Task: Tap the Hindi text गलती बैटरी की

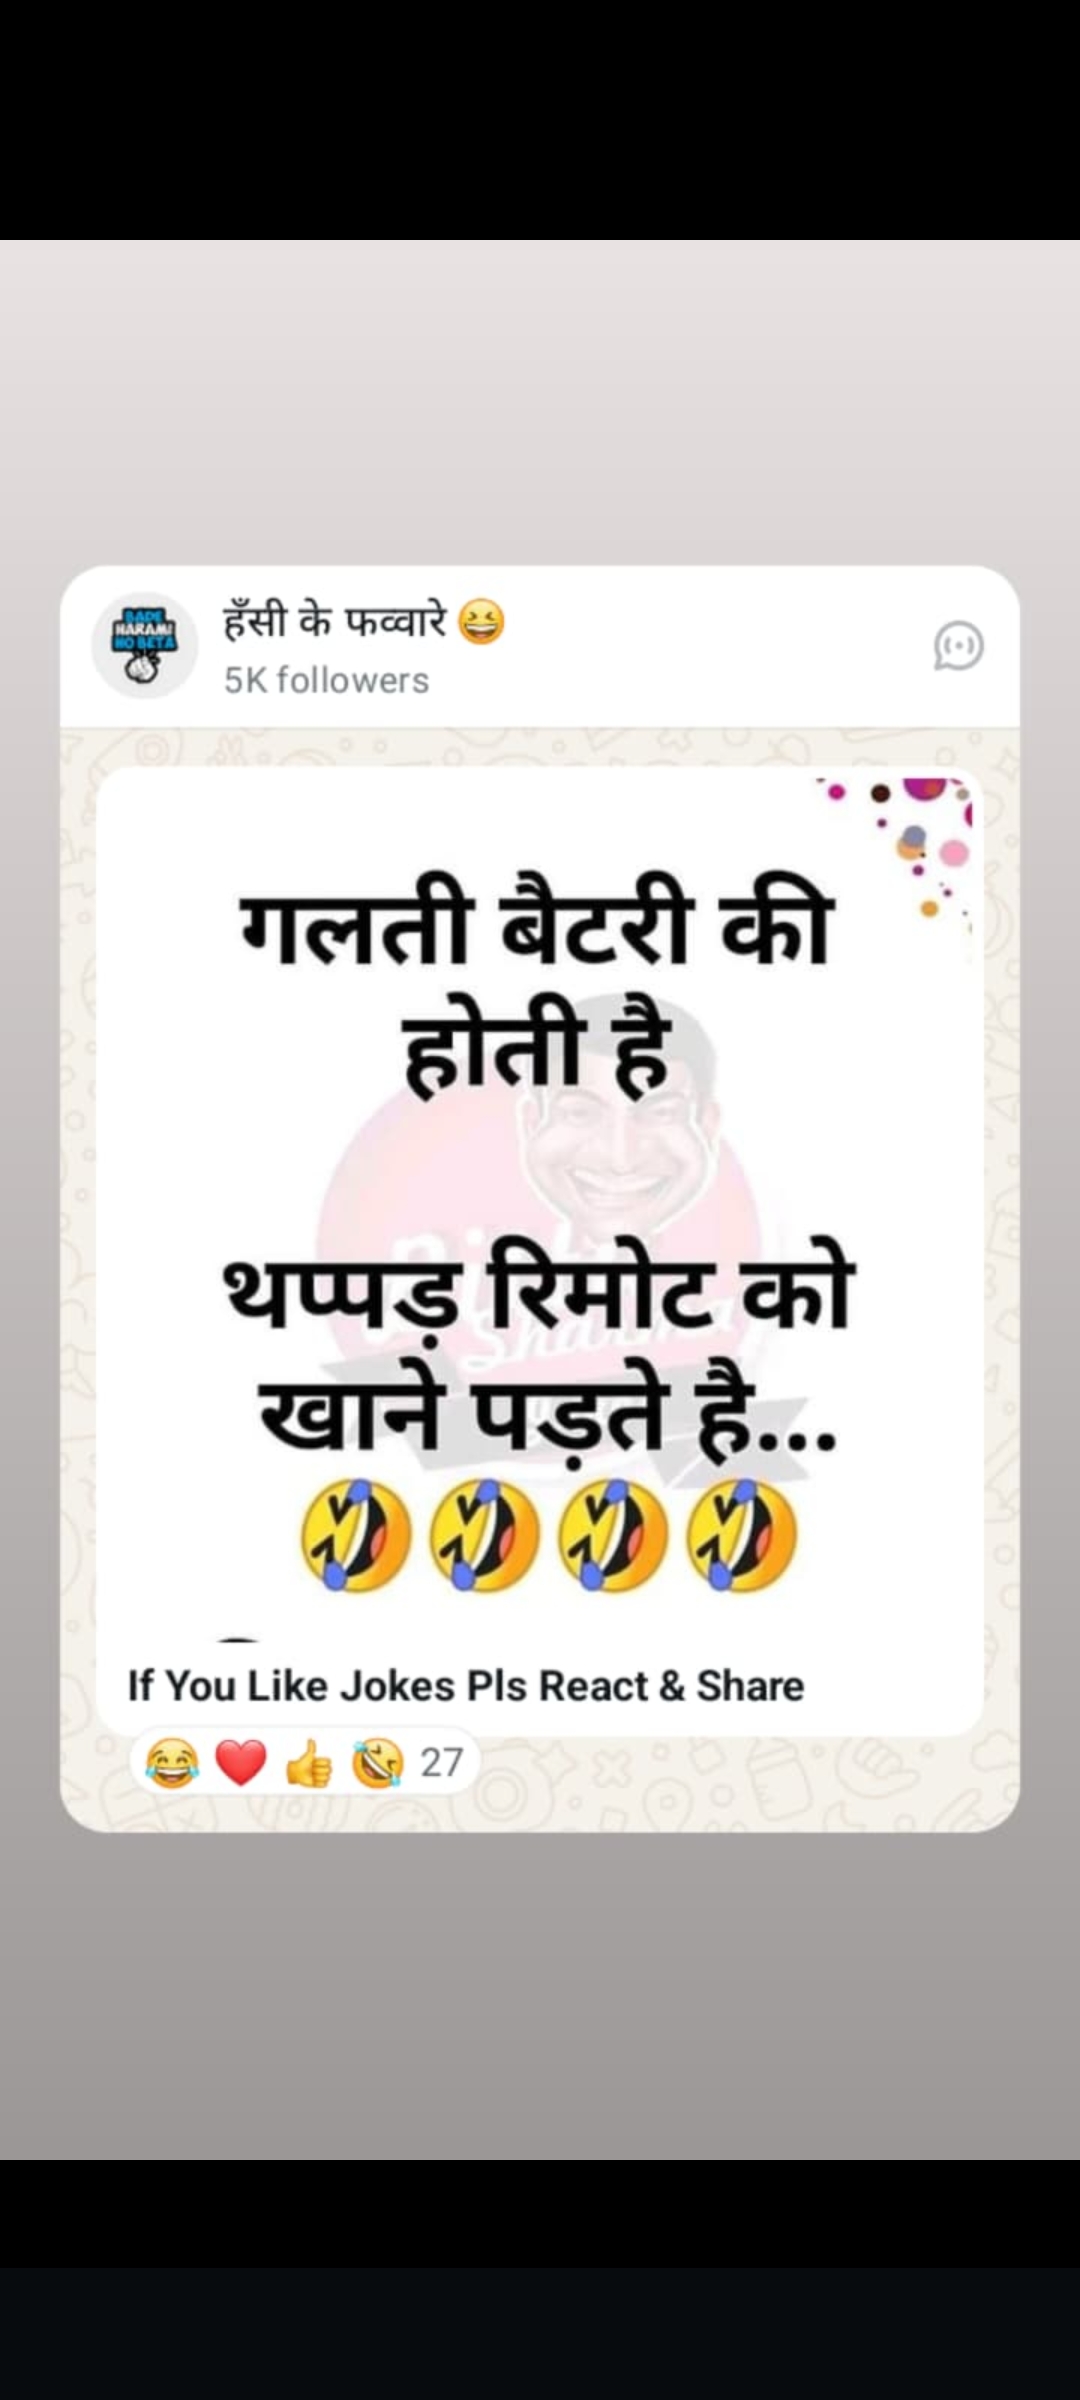Action: [x=537, y=926]
